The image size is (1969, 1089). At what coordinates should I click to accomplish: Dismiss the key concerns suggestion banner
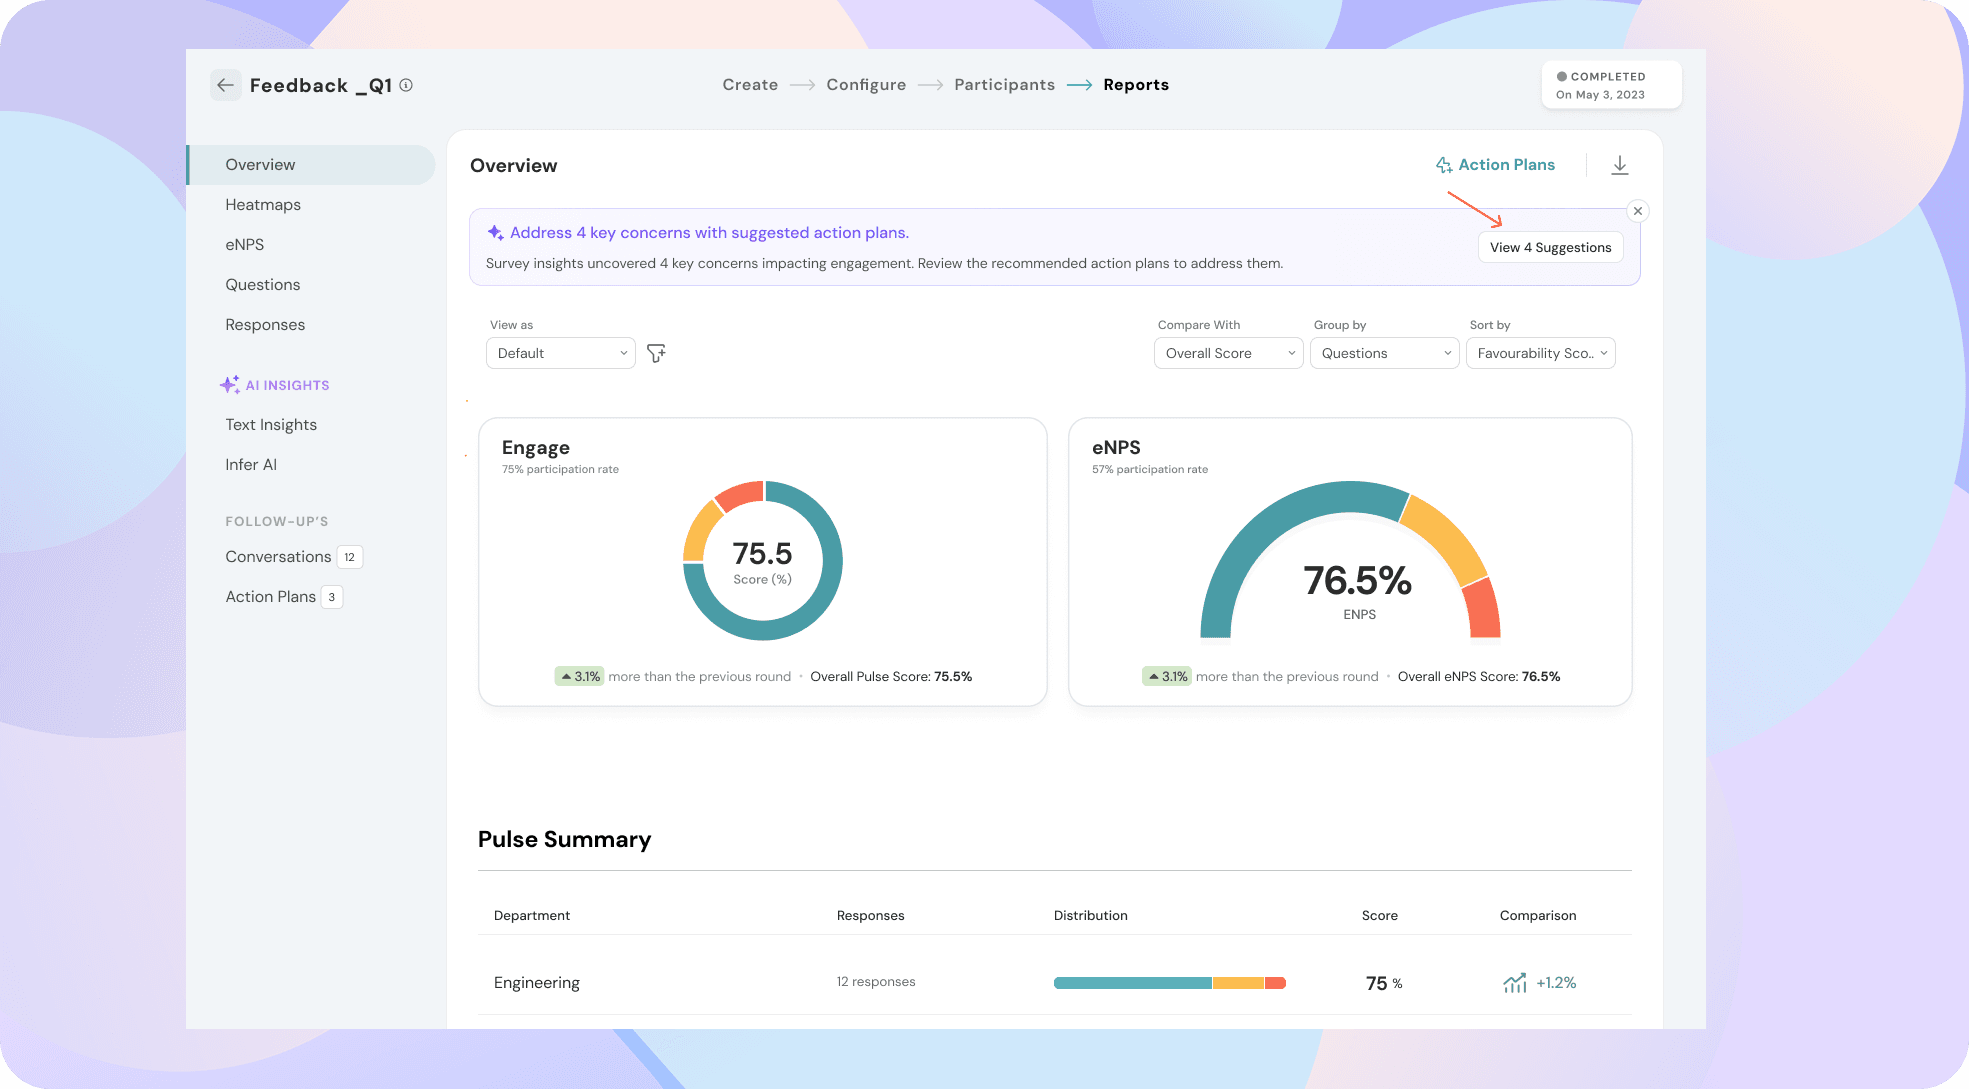pyautogui.click(x=1638, y=211)
